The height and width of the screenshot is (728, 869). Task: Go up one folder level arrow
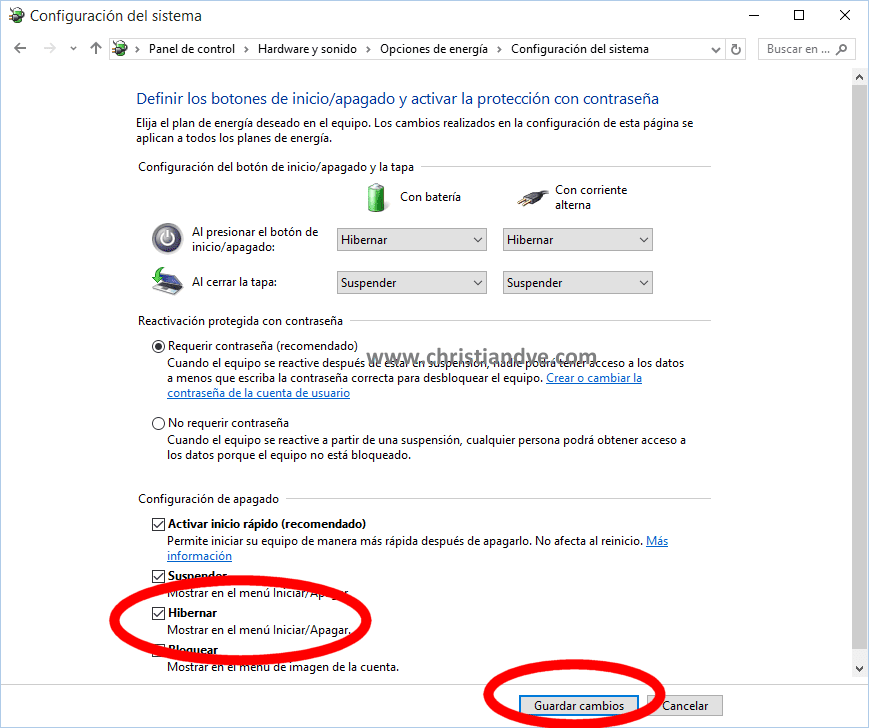point(96,49)
